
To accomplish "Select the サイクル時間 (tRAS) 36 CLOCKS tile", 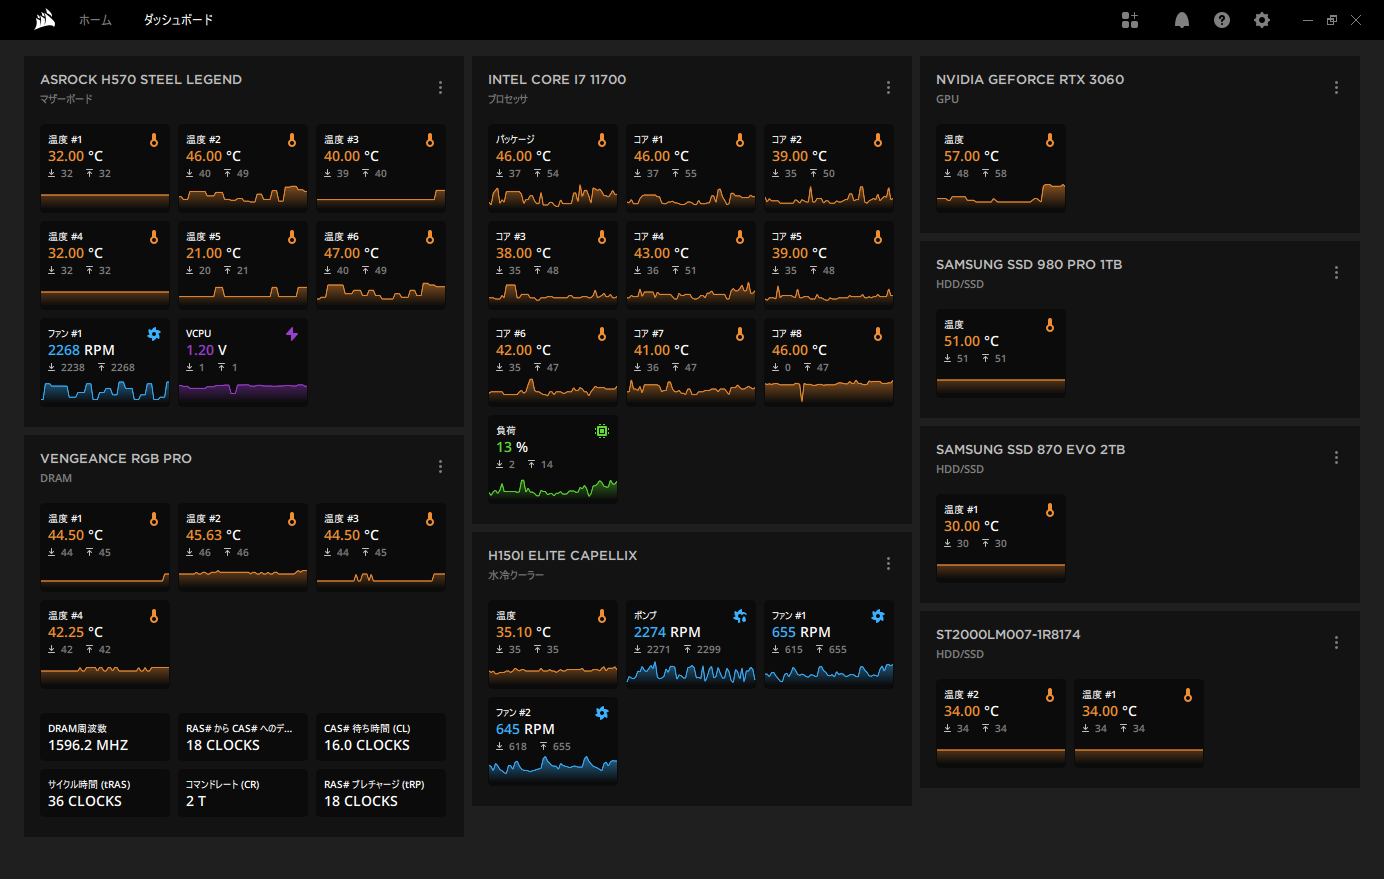I will [x=105, y=793].
